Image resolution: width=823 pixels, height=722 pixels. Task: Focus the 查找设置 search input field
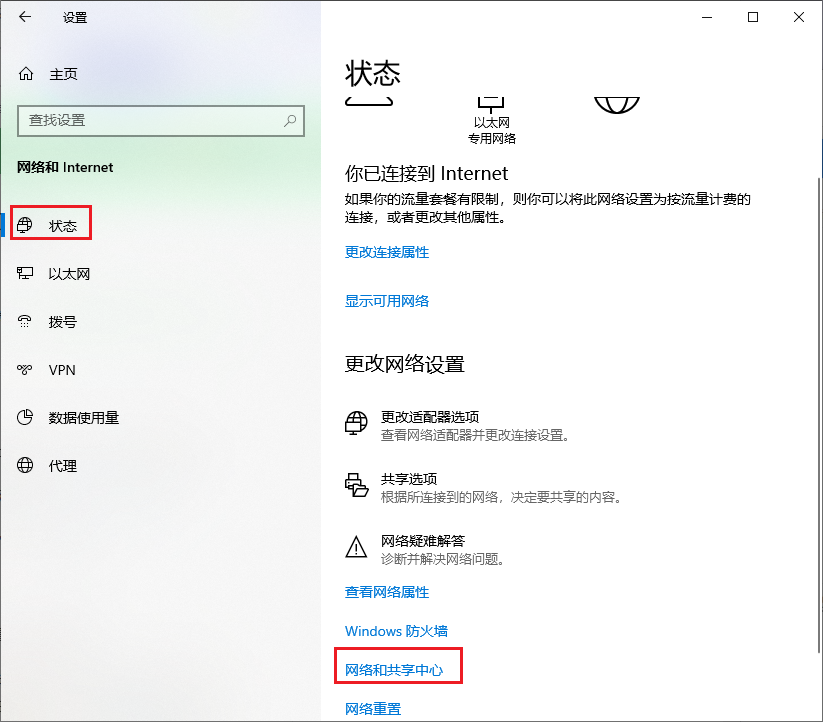coord(161,121)
